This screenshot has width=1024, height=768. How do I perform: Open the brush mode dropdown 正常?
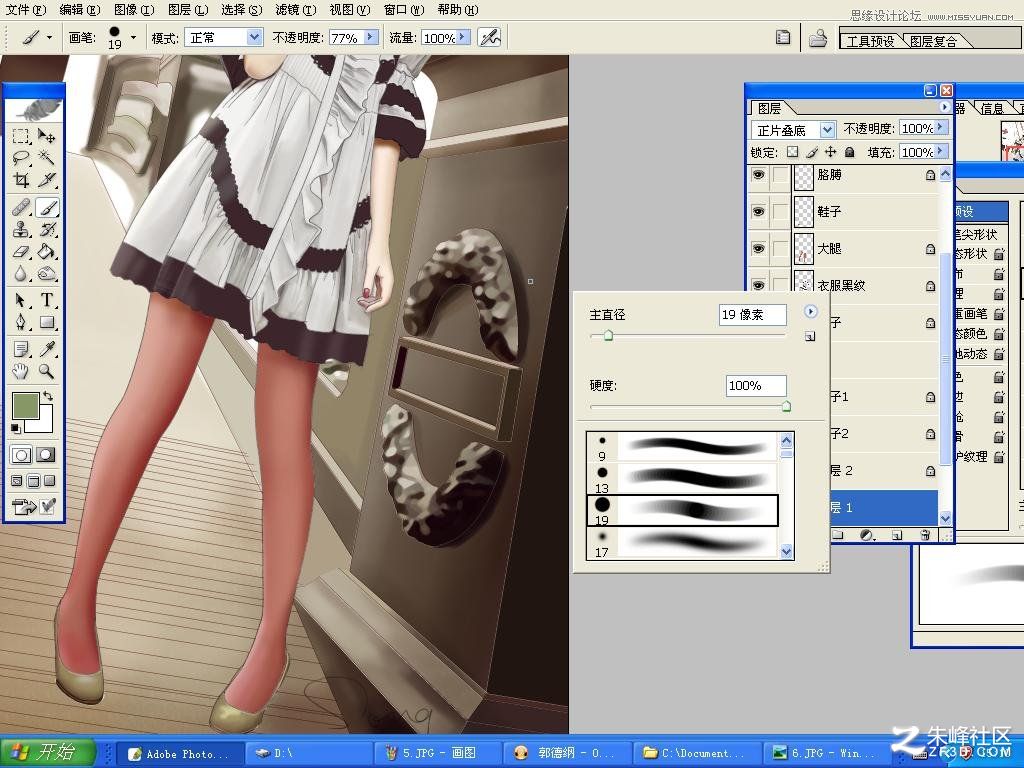click(255, 37)
